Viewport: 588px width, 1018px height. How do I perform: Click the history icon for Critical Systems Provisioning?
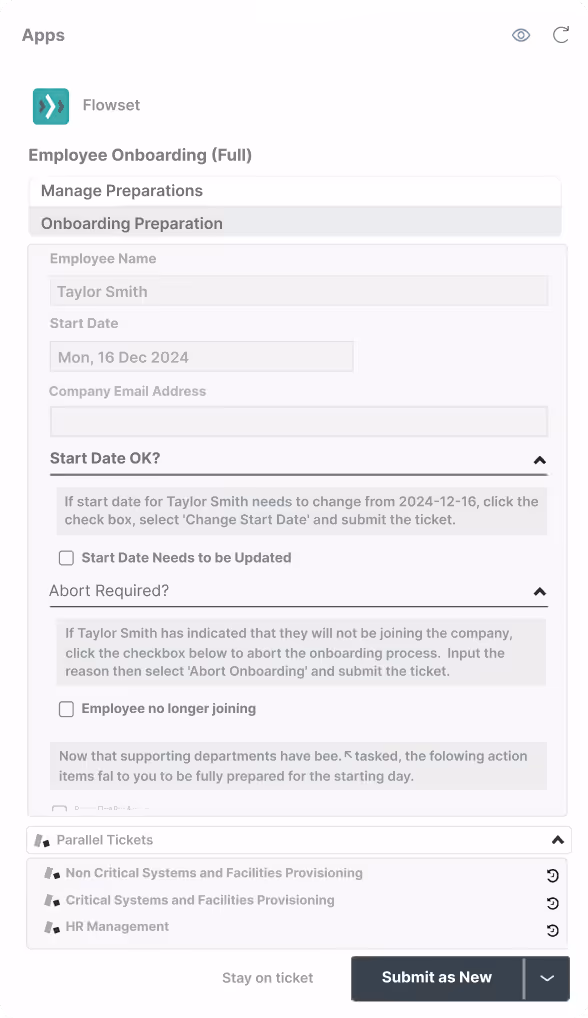[552, 901]
